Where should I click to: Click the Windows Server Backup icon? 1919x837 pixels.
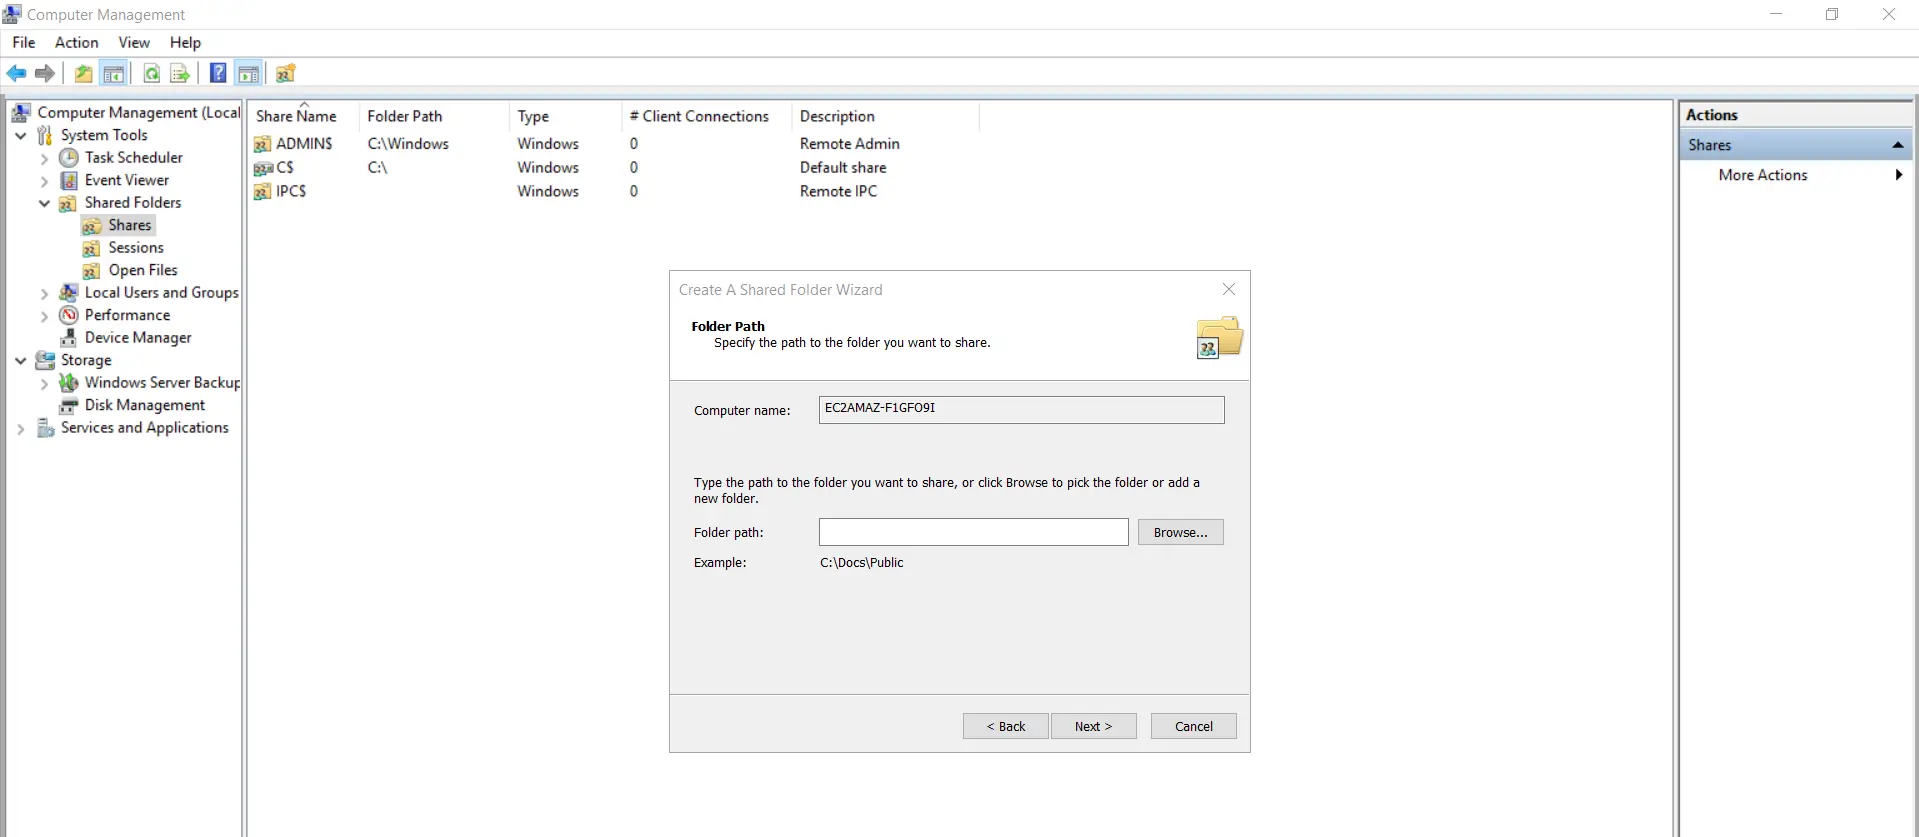[69, 383]
